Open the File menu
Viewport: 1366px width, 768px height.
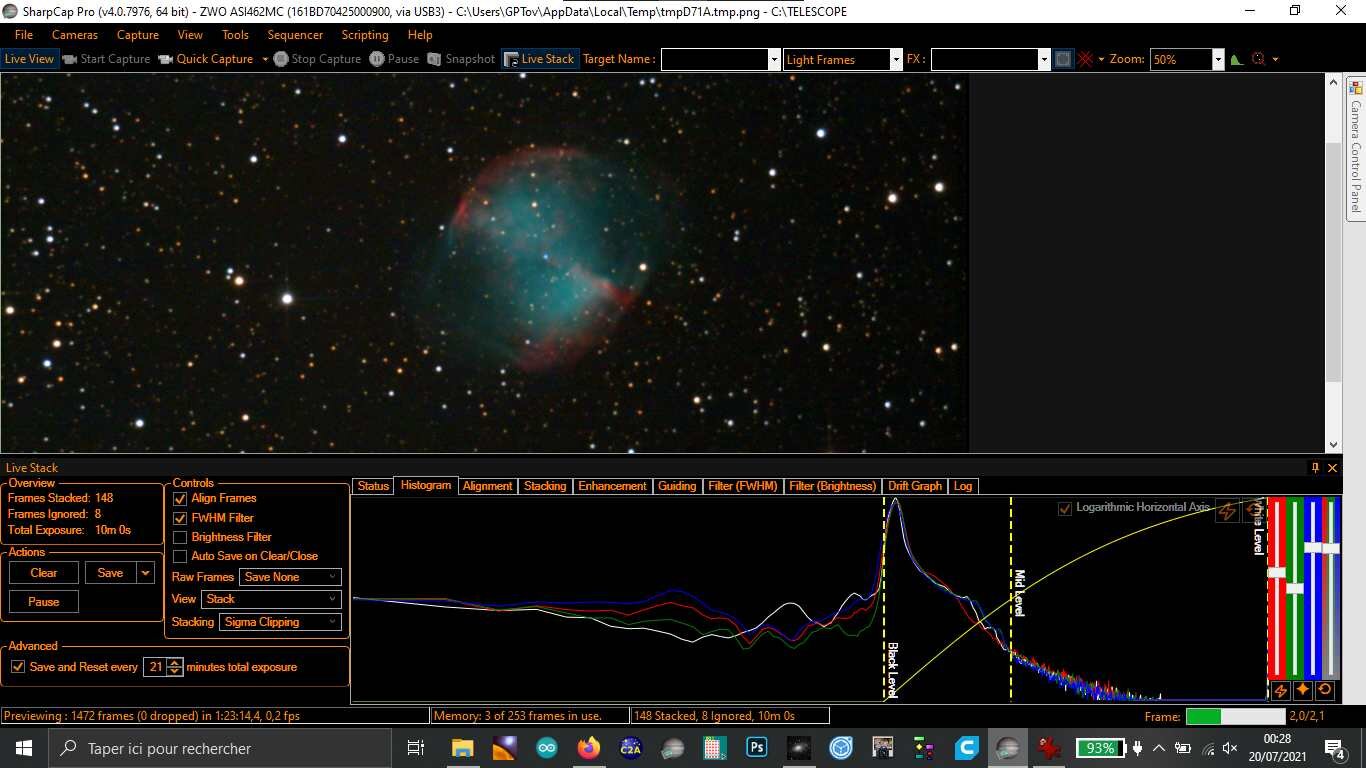point(24,35)
